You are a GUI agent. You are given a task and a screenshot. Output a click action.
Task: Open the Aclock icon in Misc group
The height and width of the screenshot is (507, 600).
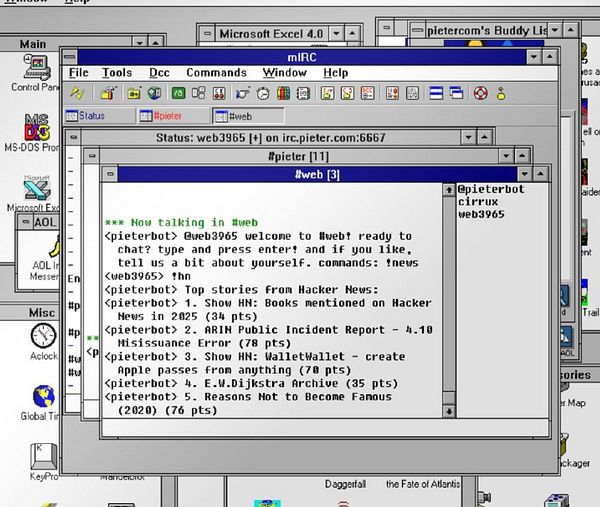click(43, 336)
